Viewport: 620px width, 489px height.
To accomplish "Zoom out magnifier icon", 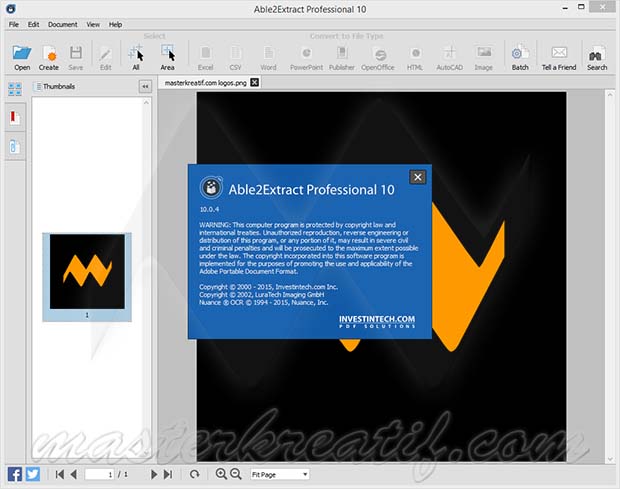I will pyautogui.click(x=236, y=474).
